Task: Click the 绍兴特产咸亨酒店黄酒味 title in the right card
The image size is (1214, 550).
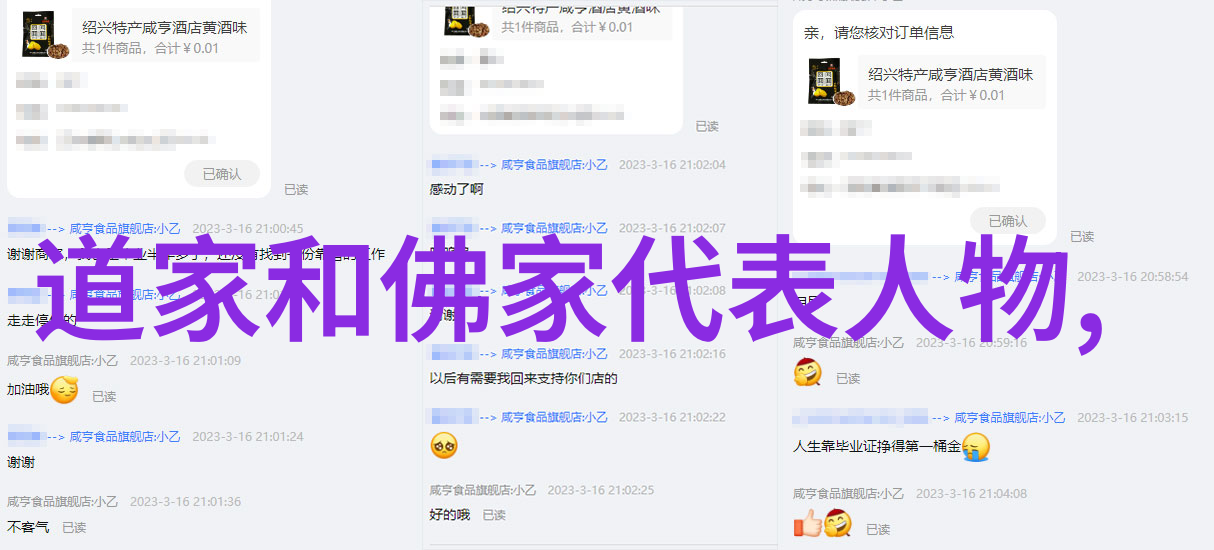Action: tap(951, 74)
